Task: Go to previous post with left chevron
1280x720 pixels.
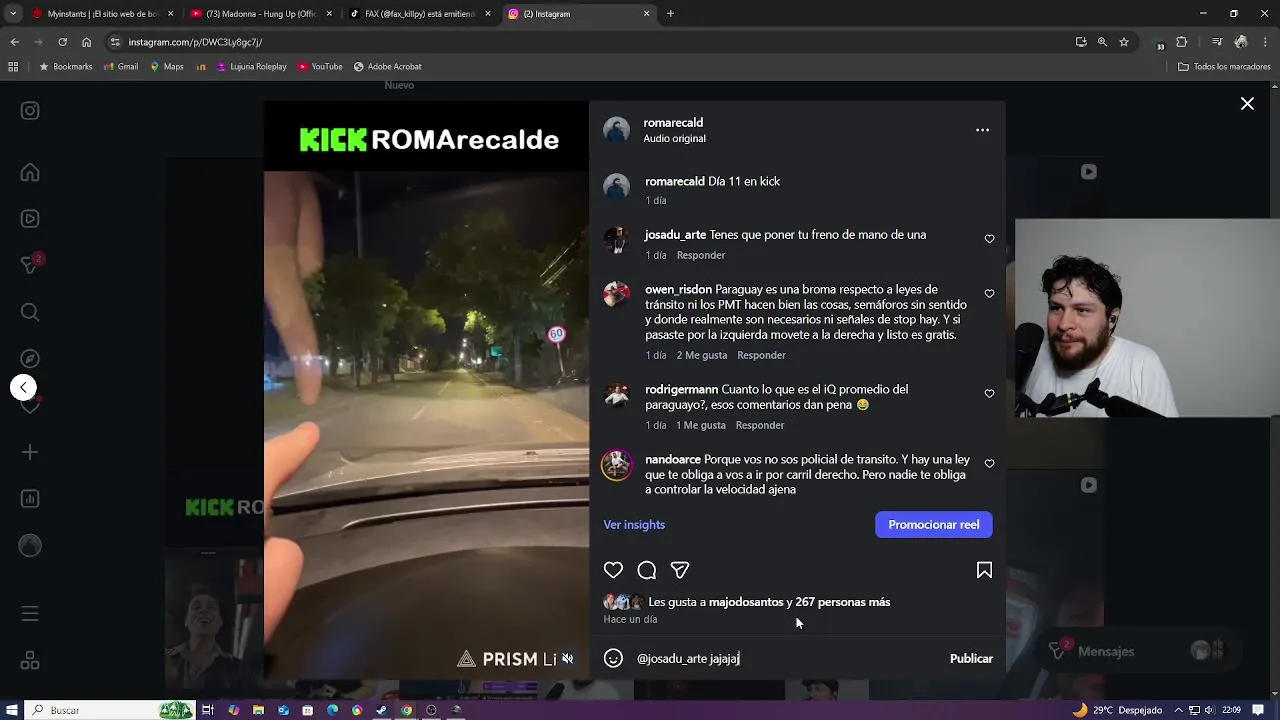Action: tap(23, 387)
